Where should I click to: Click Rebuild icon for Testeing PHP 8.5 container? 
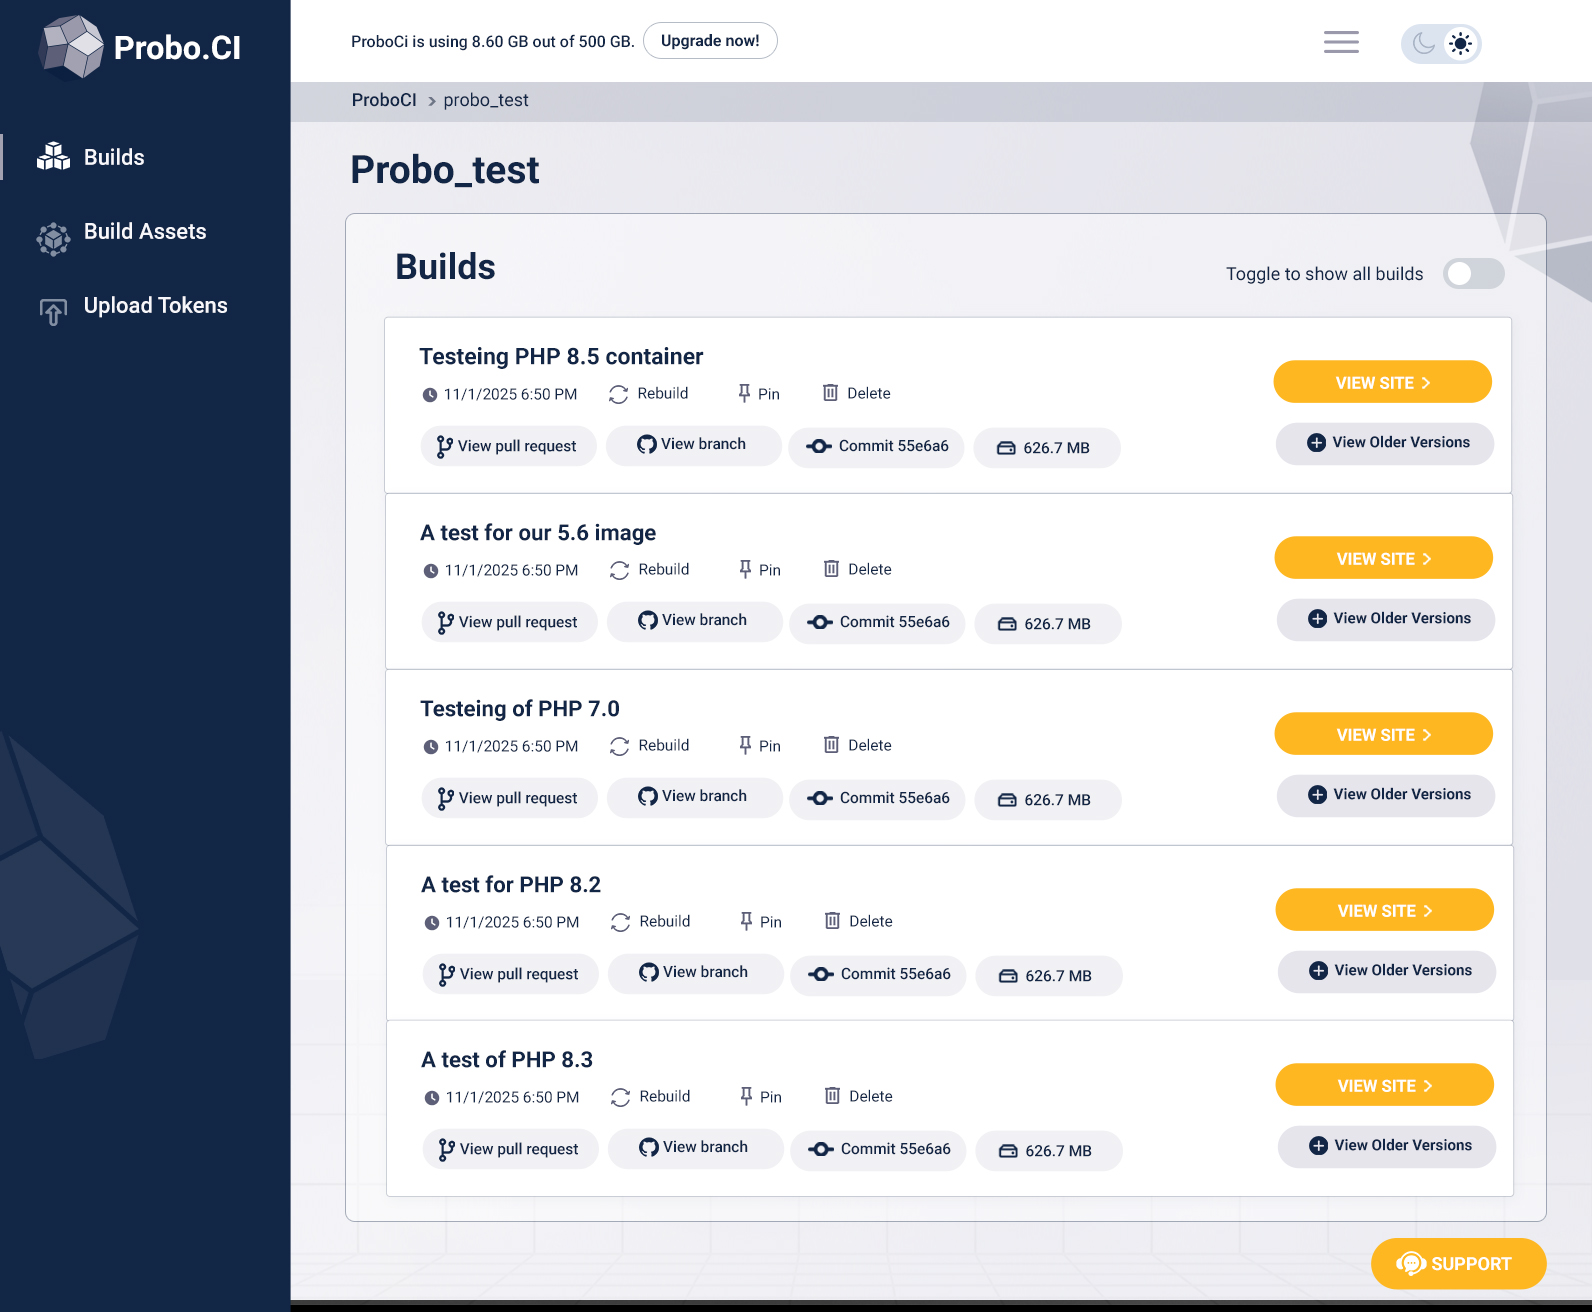(x=619, y=394)
